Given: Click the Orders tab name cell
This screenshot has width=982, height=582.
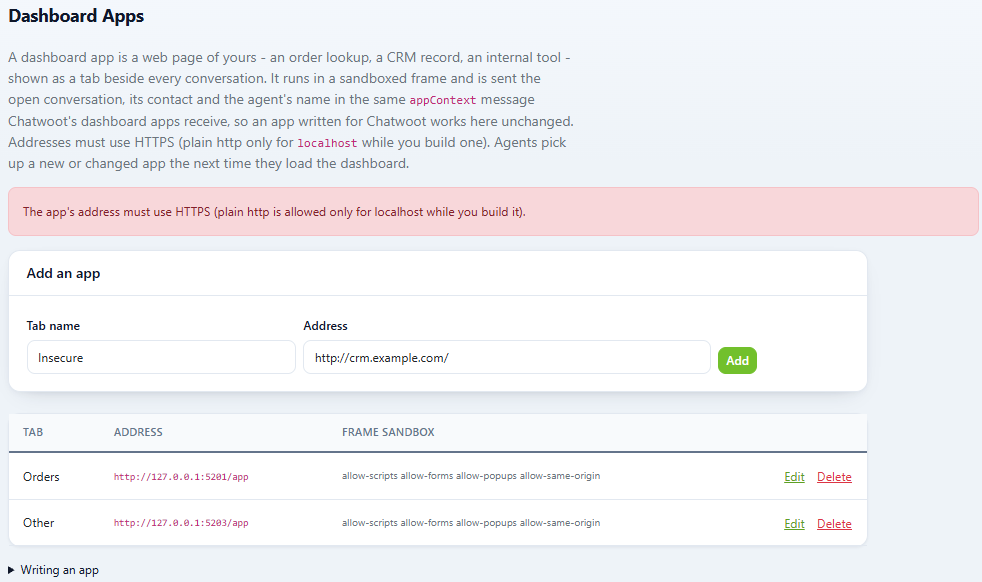Looking at the screenshot, I should point(41,477).
